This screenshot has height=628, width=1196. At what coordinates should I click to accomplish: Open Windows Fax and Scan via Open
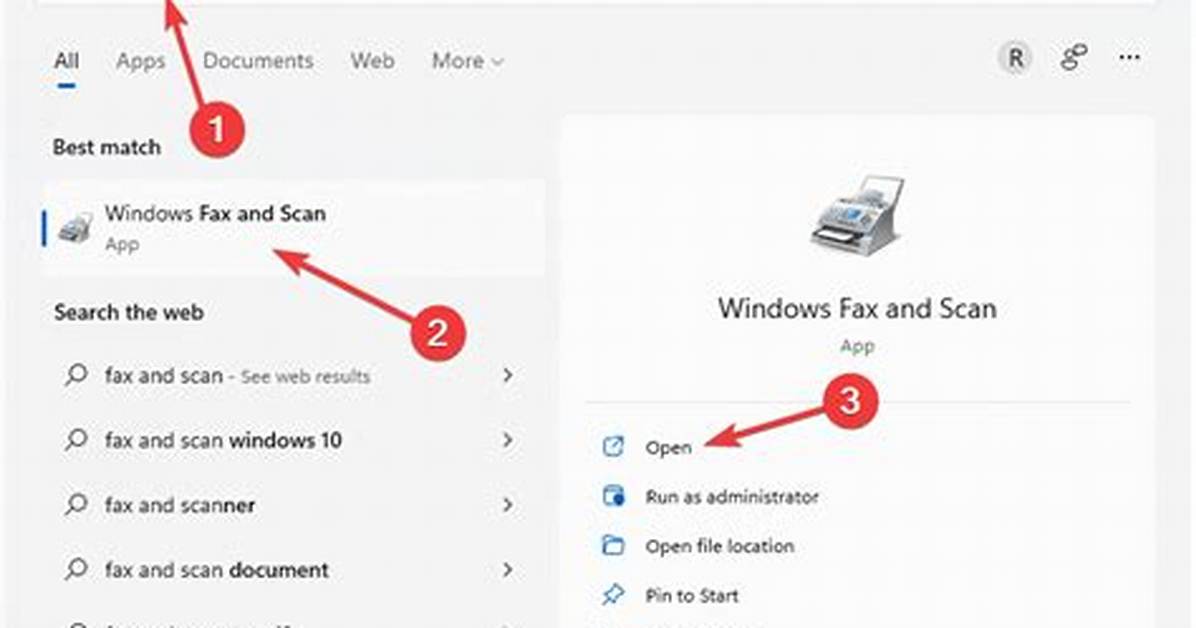pos(667,447)
